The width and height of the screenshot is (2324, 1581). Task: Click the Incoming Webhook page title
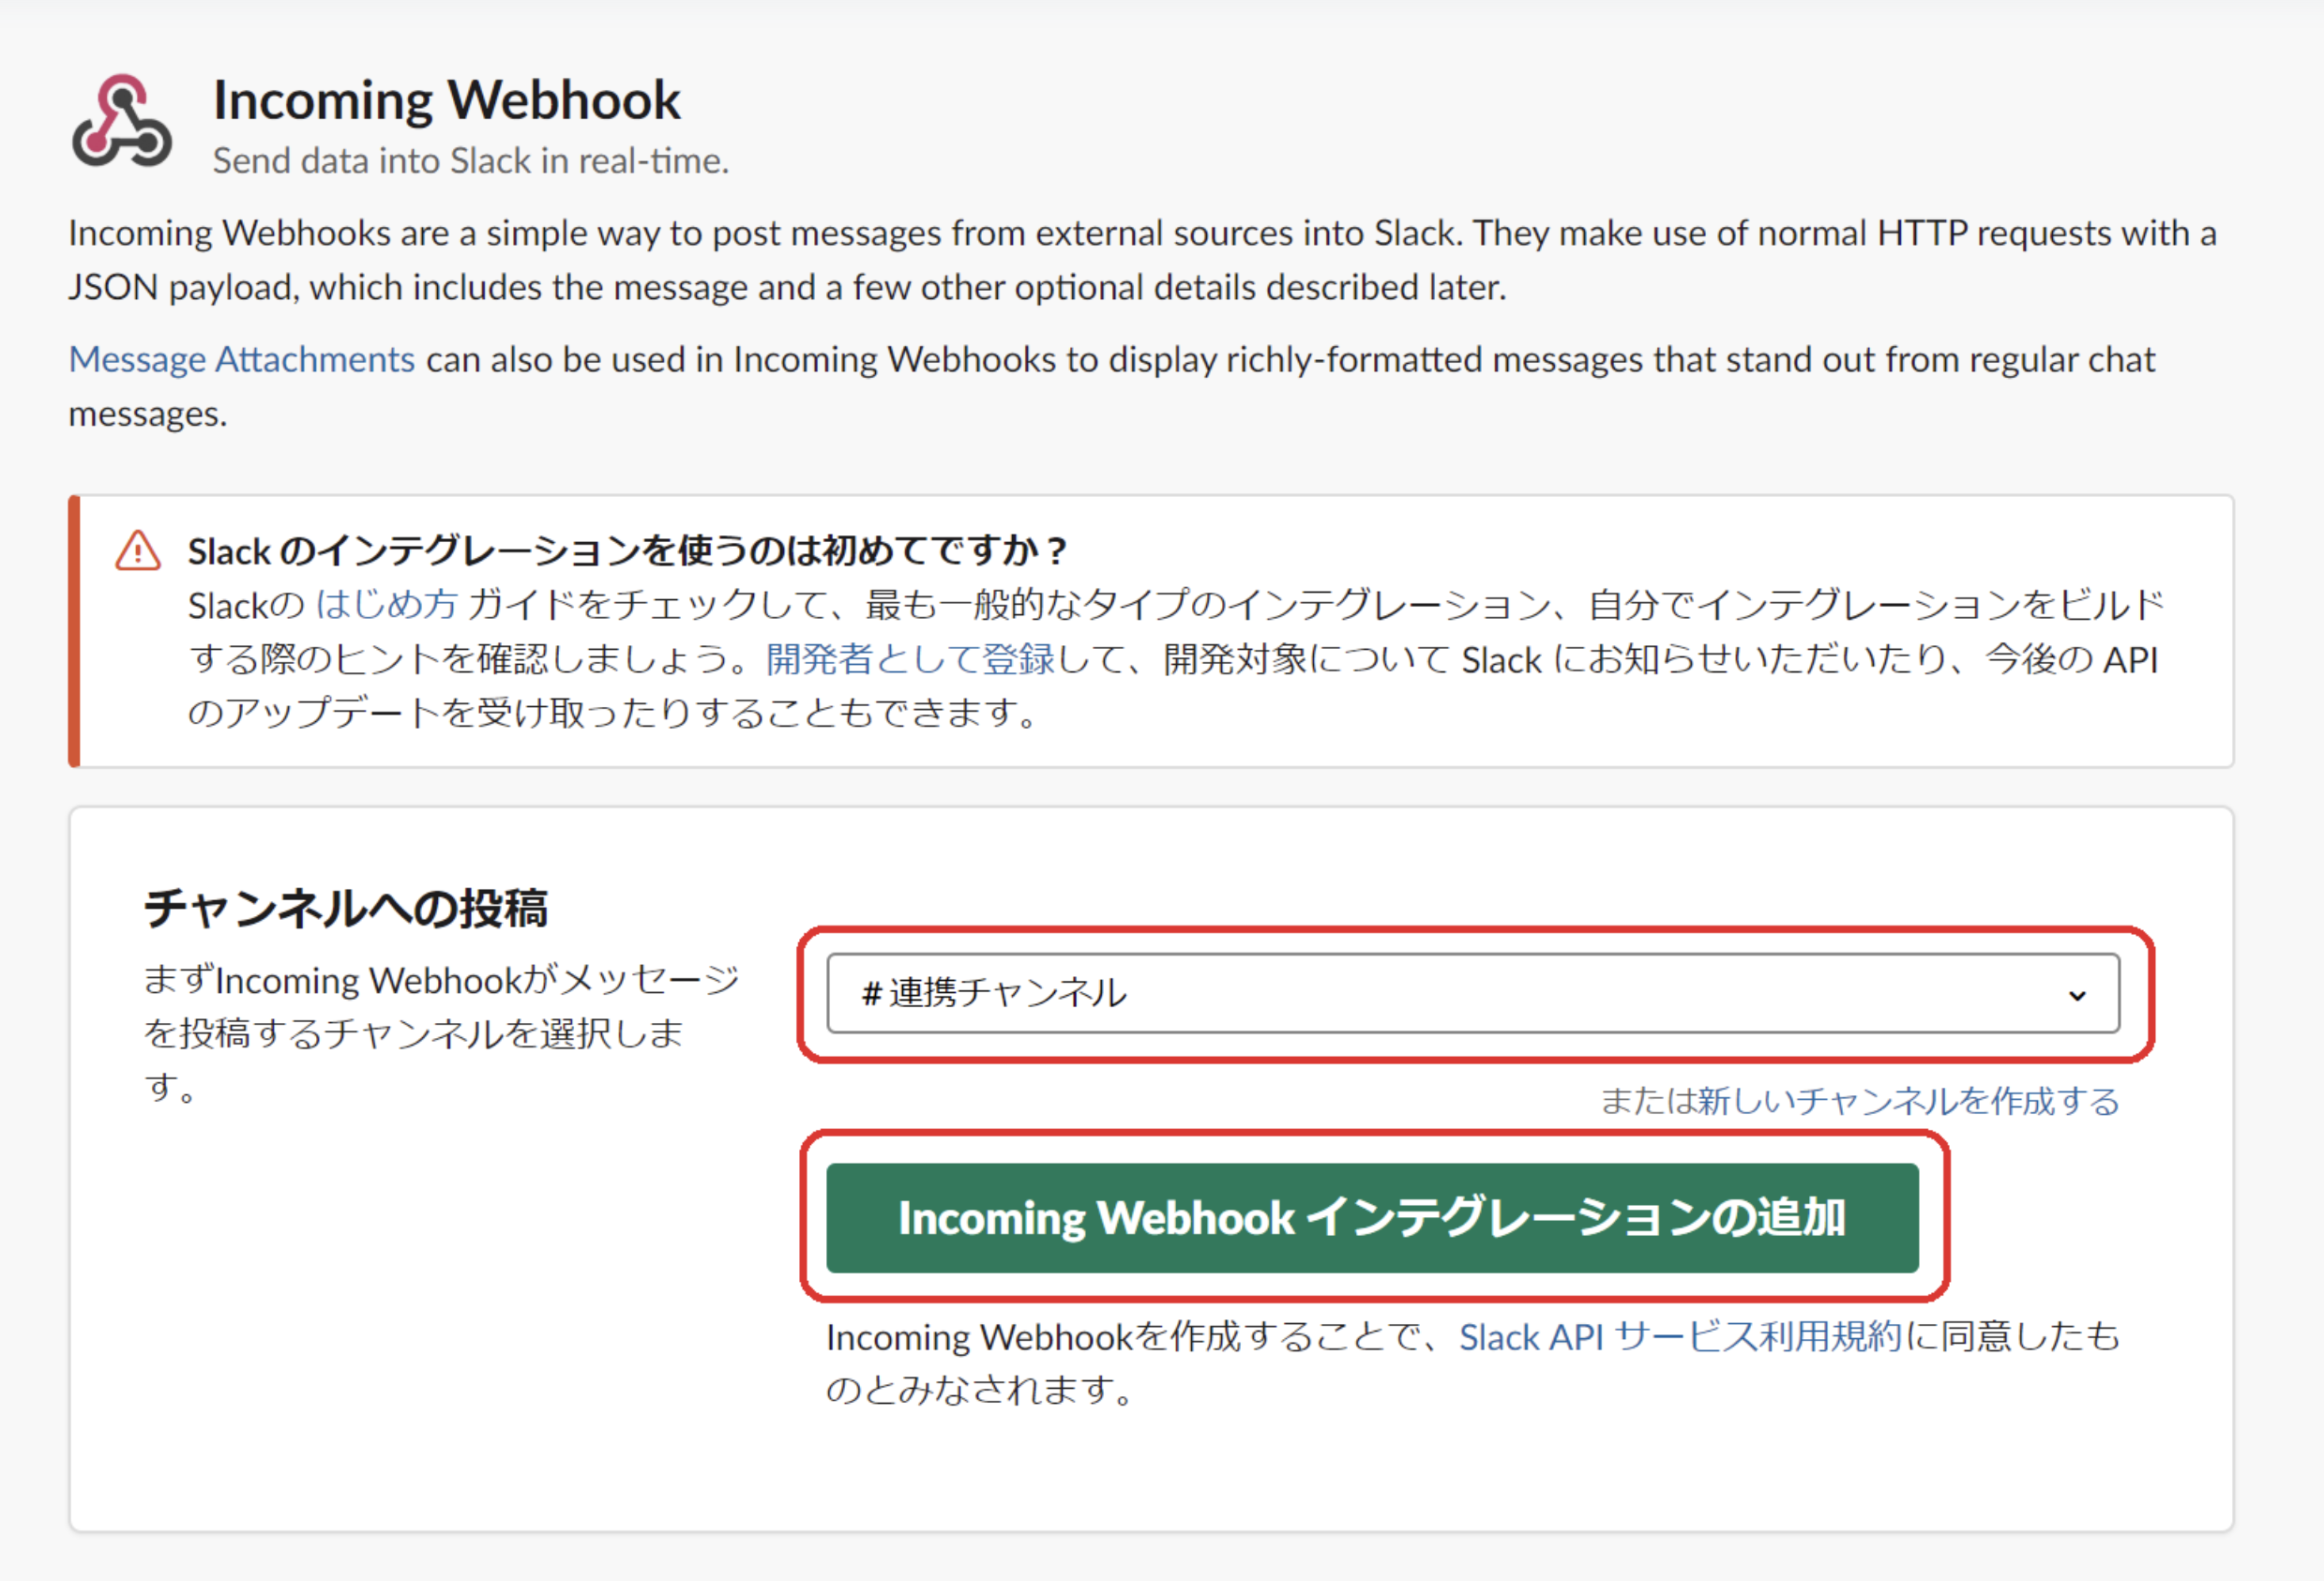(446, 100)
